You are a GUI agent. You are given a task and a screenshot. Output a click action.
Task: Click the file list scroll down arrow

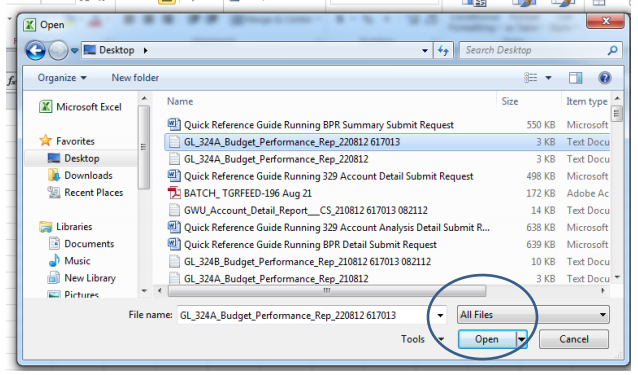tap(617, 277)
